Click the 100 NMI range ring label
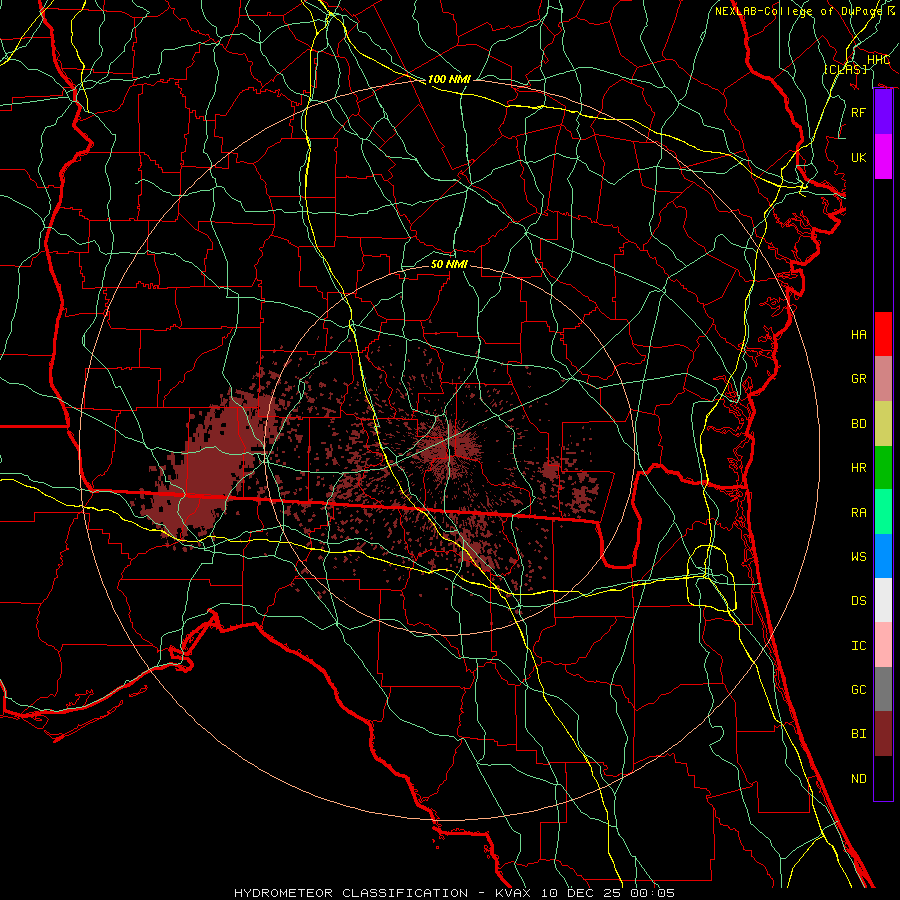This screenshot has height=900, width=900. (x=449, y=79)
